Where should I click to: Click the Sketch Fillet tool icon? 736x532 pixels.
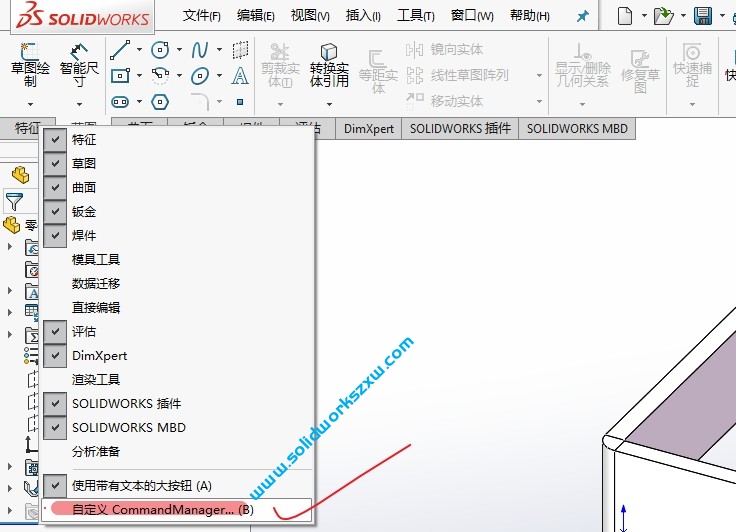(200, 100)
